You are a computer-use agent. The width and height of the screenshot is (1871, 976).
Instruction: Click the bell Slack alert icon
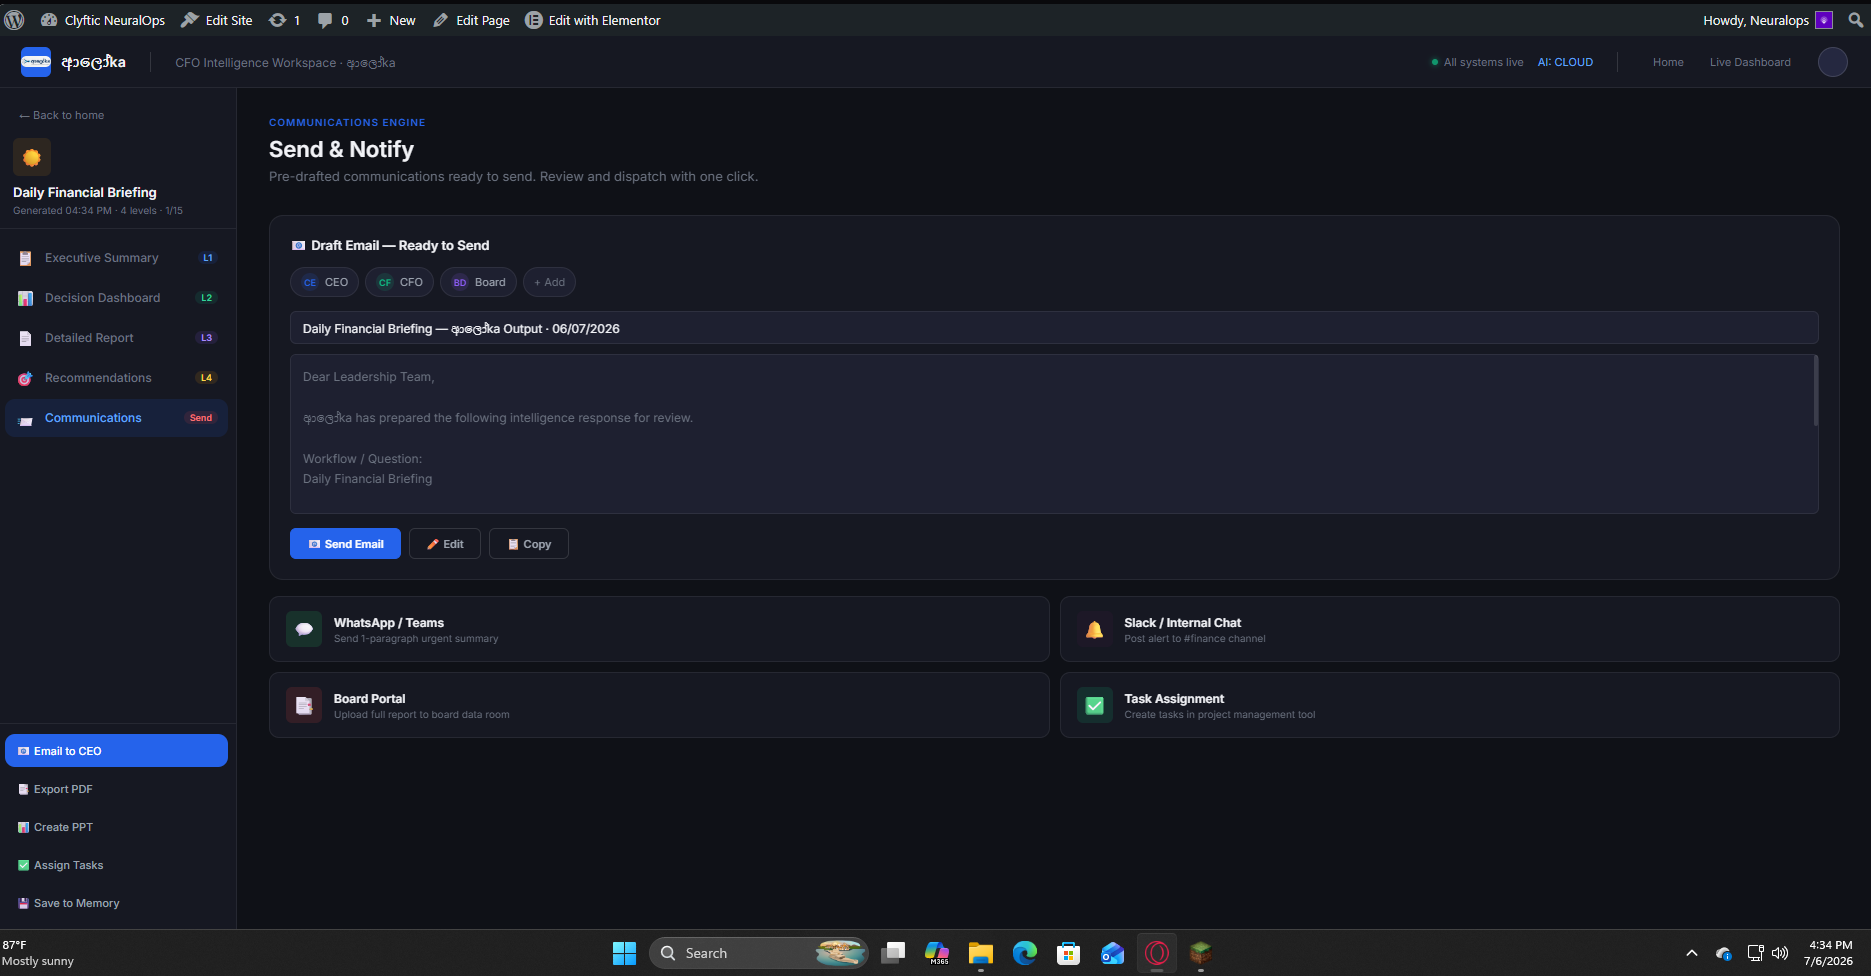point(1094,629)
